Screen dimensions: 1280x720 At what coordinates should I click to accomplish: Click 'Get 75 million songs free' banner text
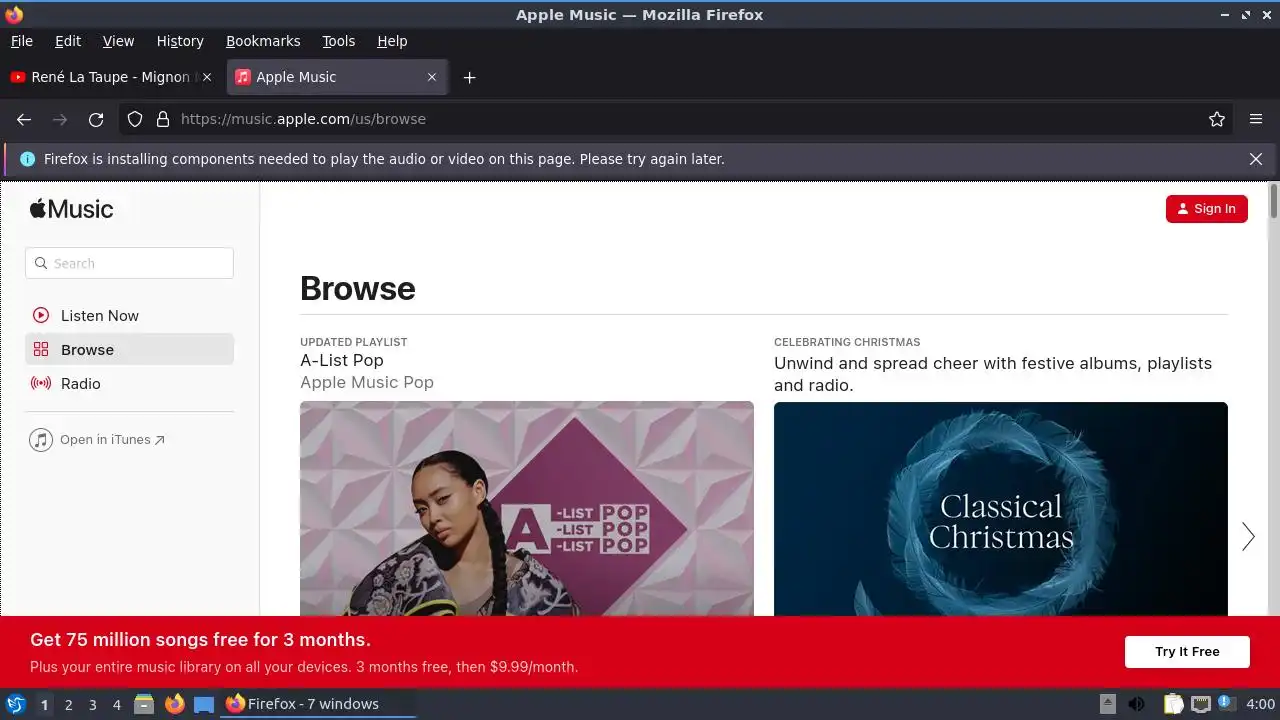point(200,640)
